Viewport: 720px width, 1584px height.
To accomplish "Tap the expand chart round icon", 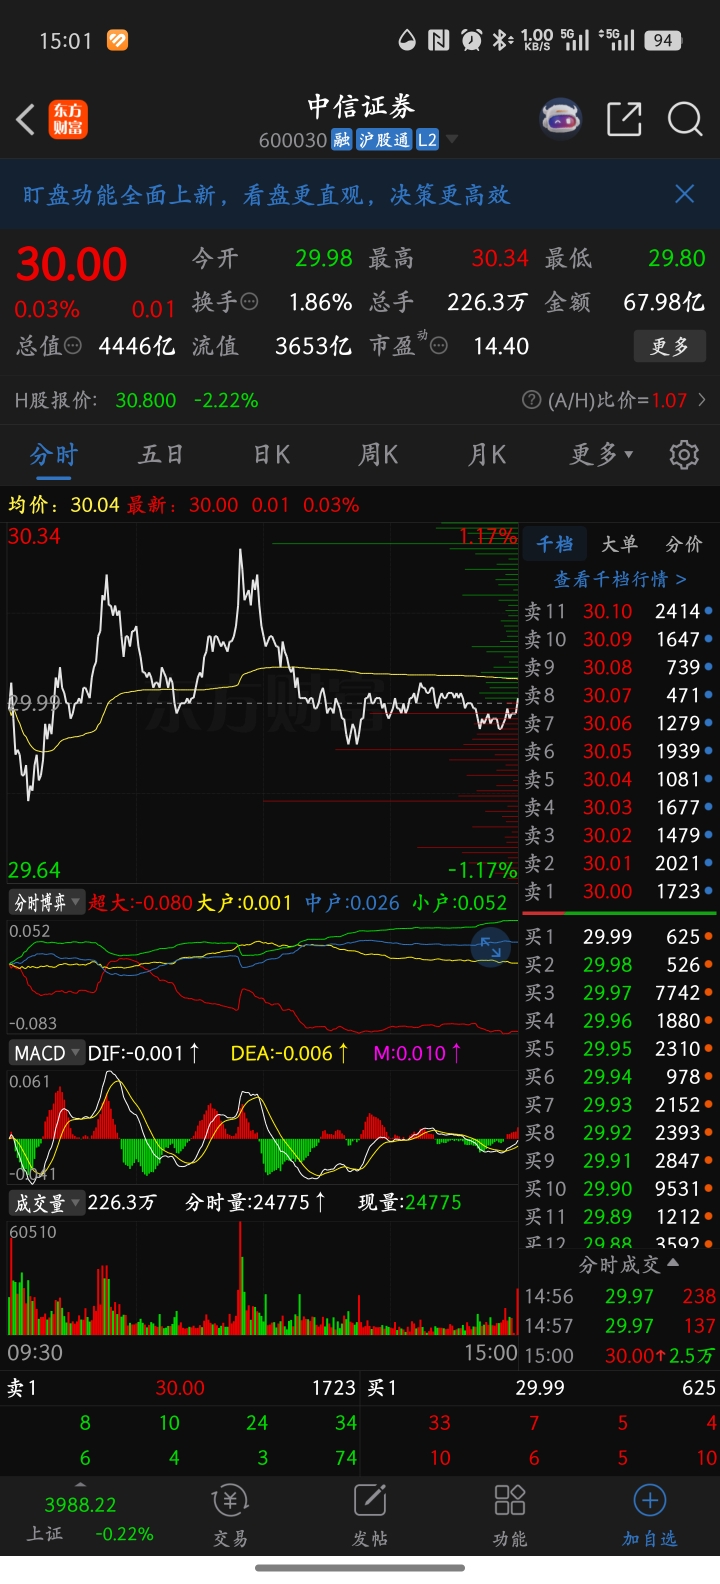I will [x=491, y=946].
